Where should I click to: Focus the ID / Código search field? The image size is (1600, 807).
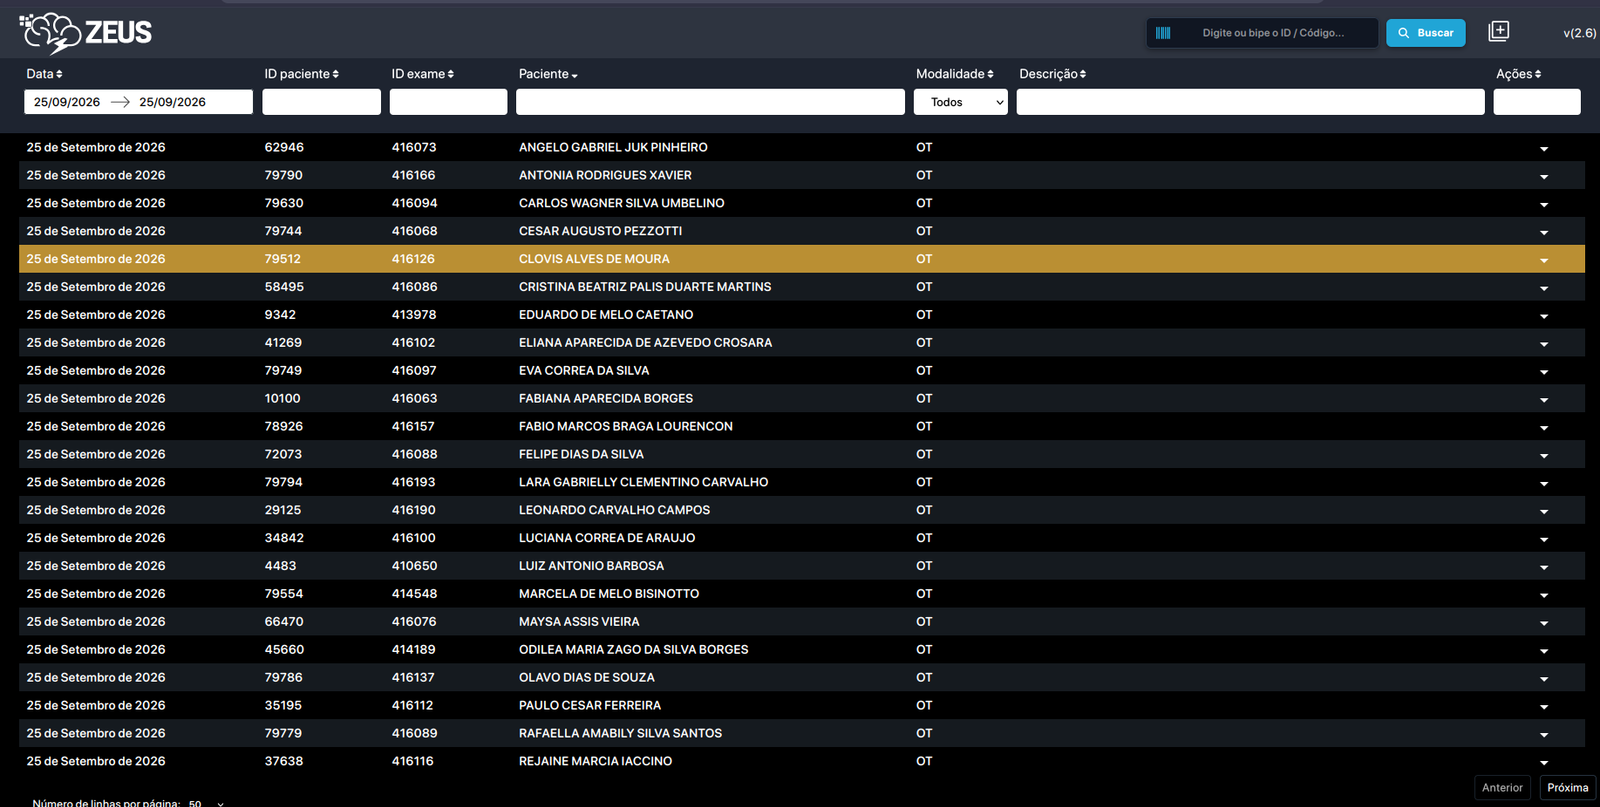[x=1273, y=33]
